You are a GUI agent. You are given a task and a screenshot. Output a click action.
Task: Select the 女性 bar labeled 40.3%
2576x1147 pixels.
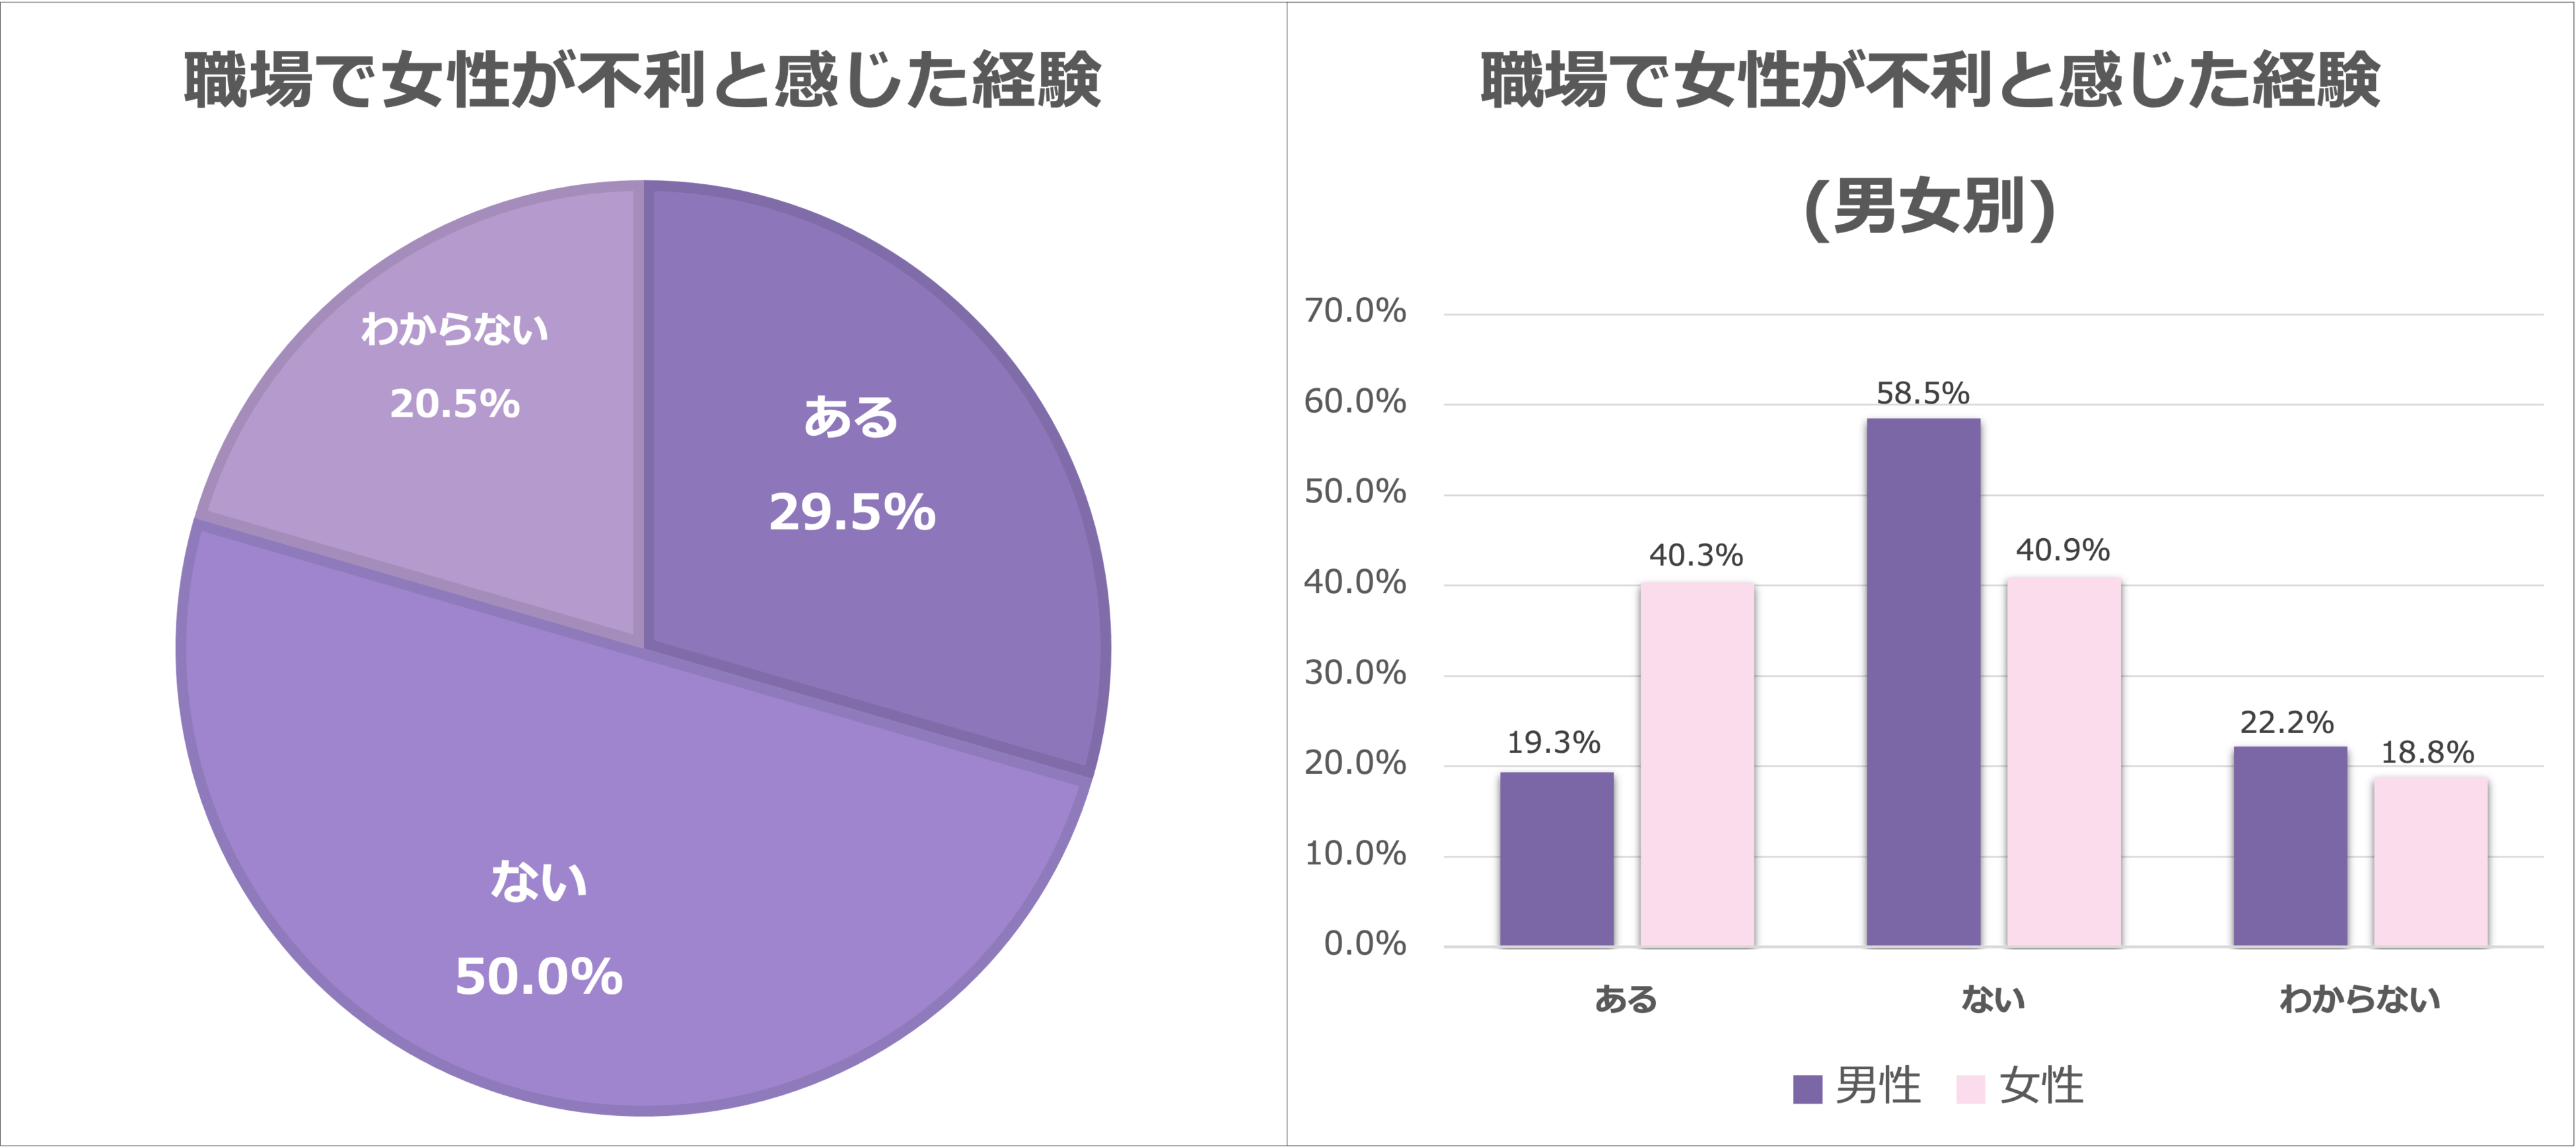(1697, 764)
